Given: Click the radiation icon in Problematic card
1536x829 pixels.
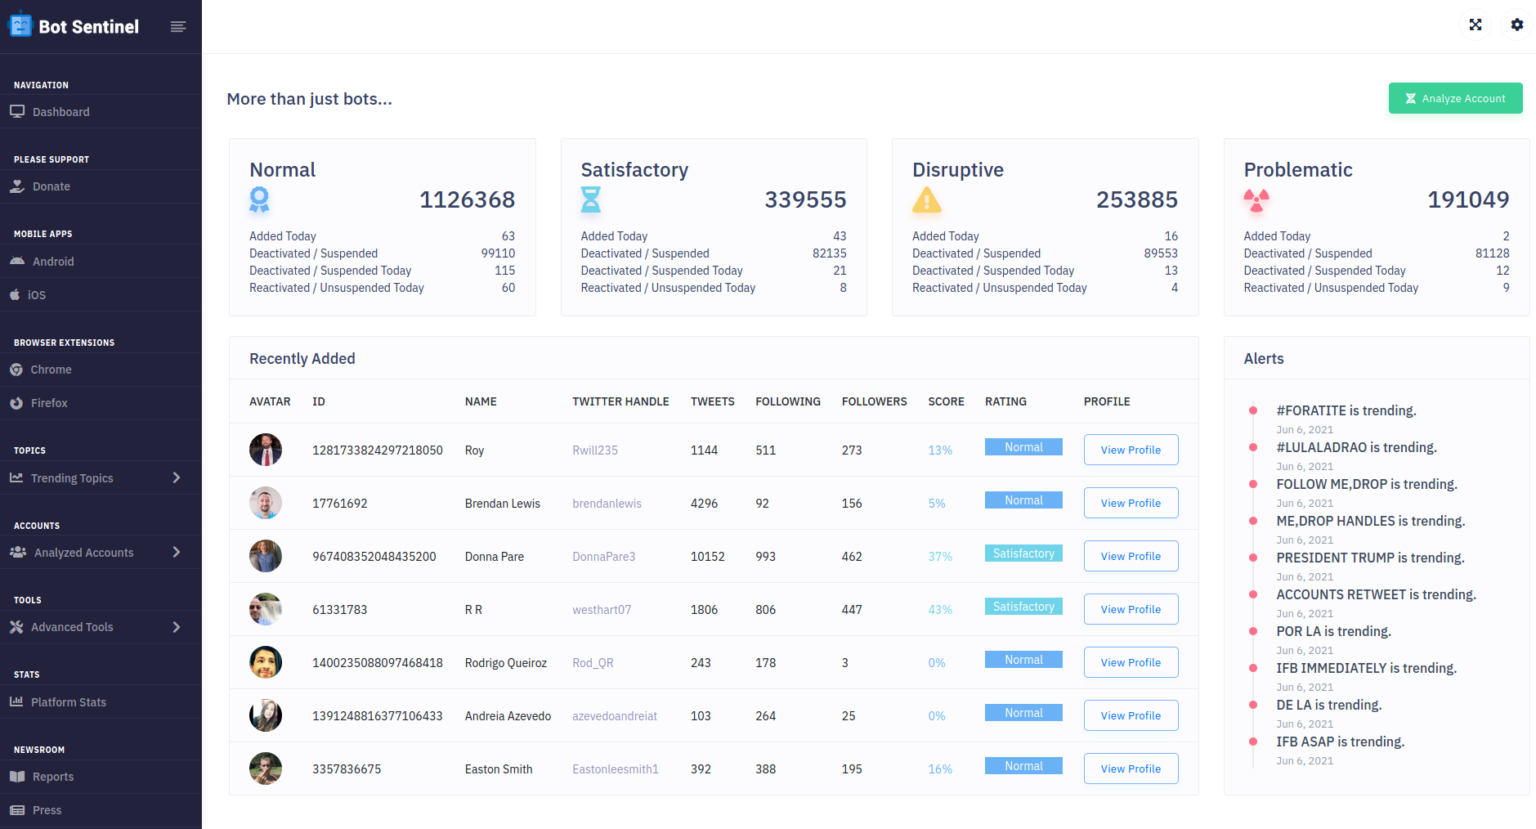Looking at the screenshot, I should pos(1256,200).
